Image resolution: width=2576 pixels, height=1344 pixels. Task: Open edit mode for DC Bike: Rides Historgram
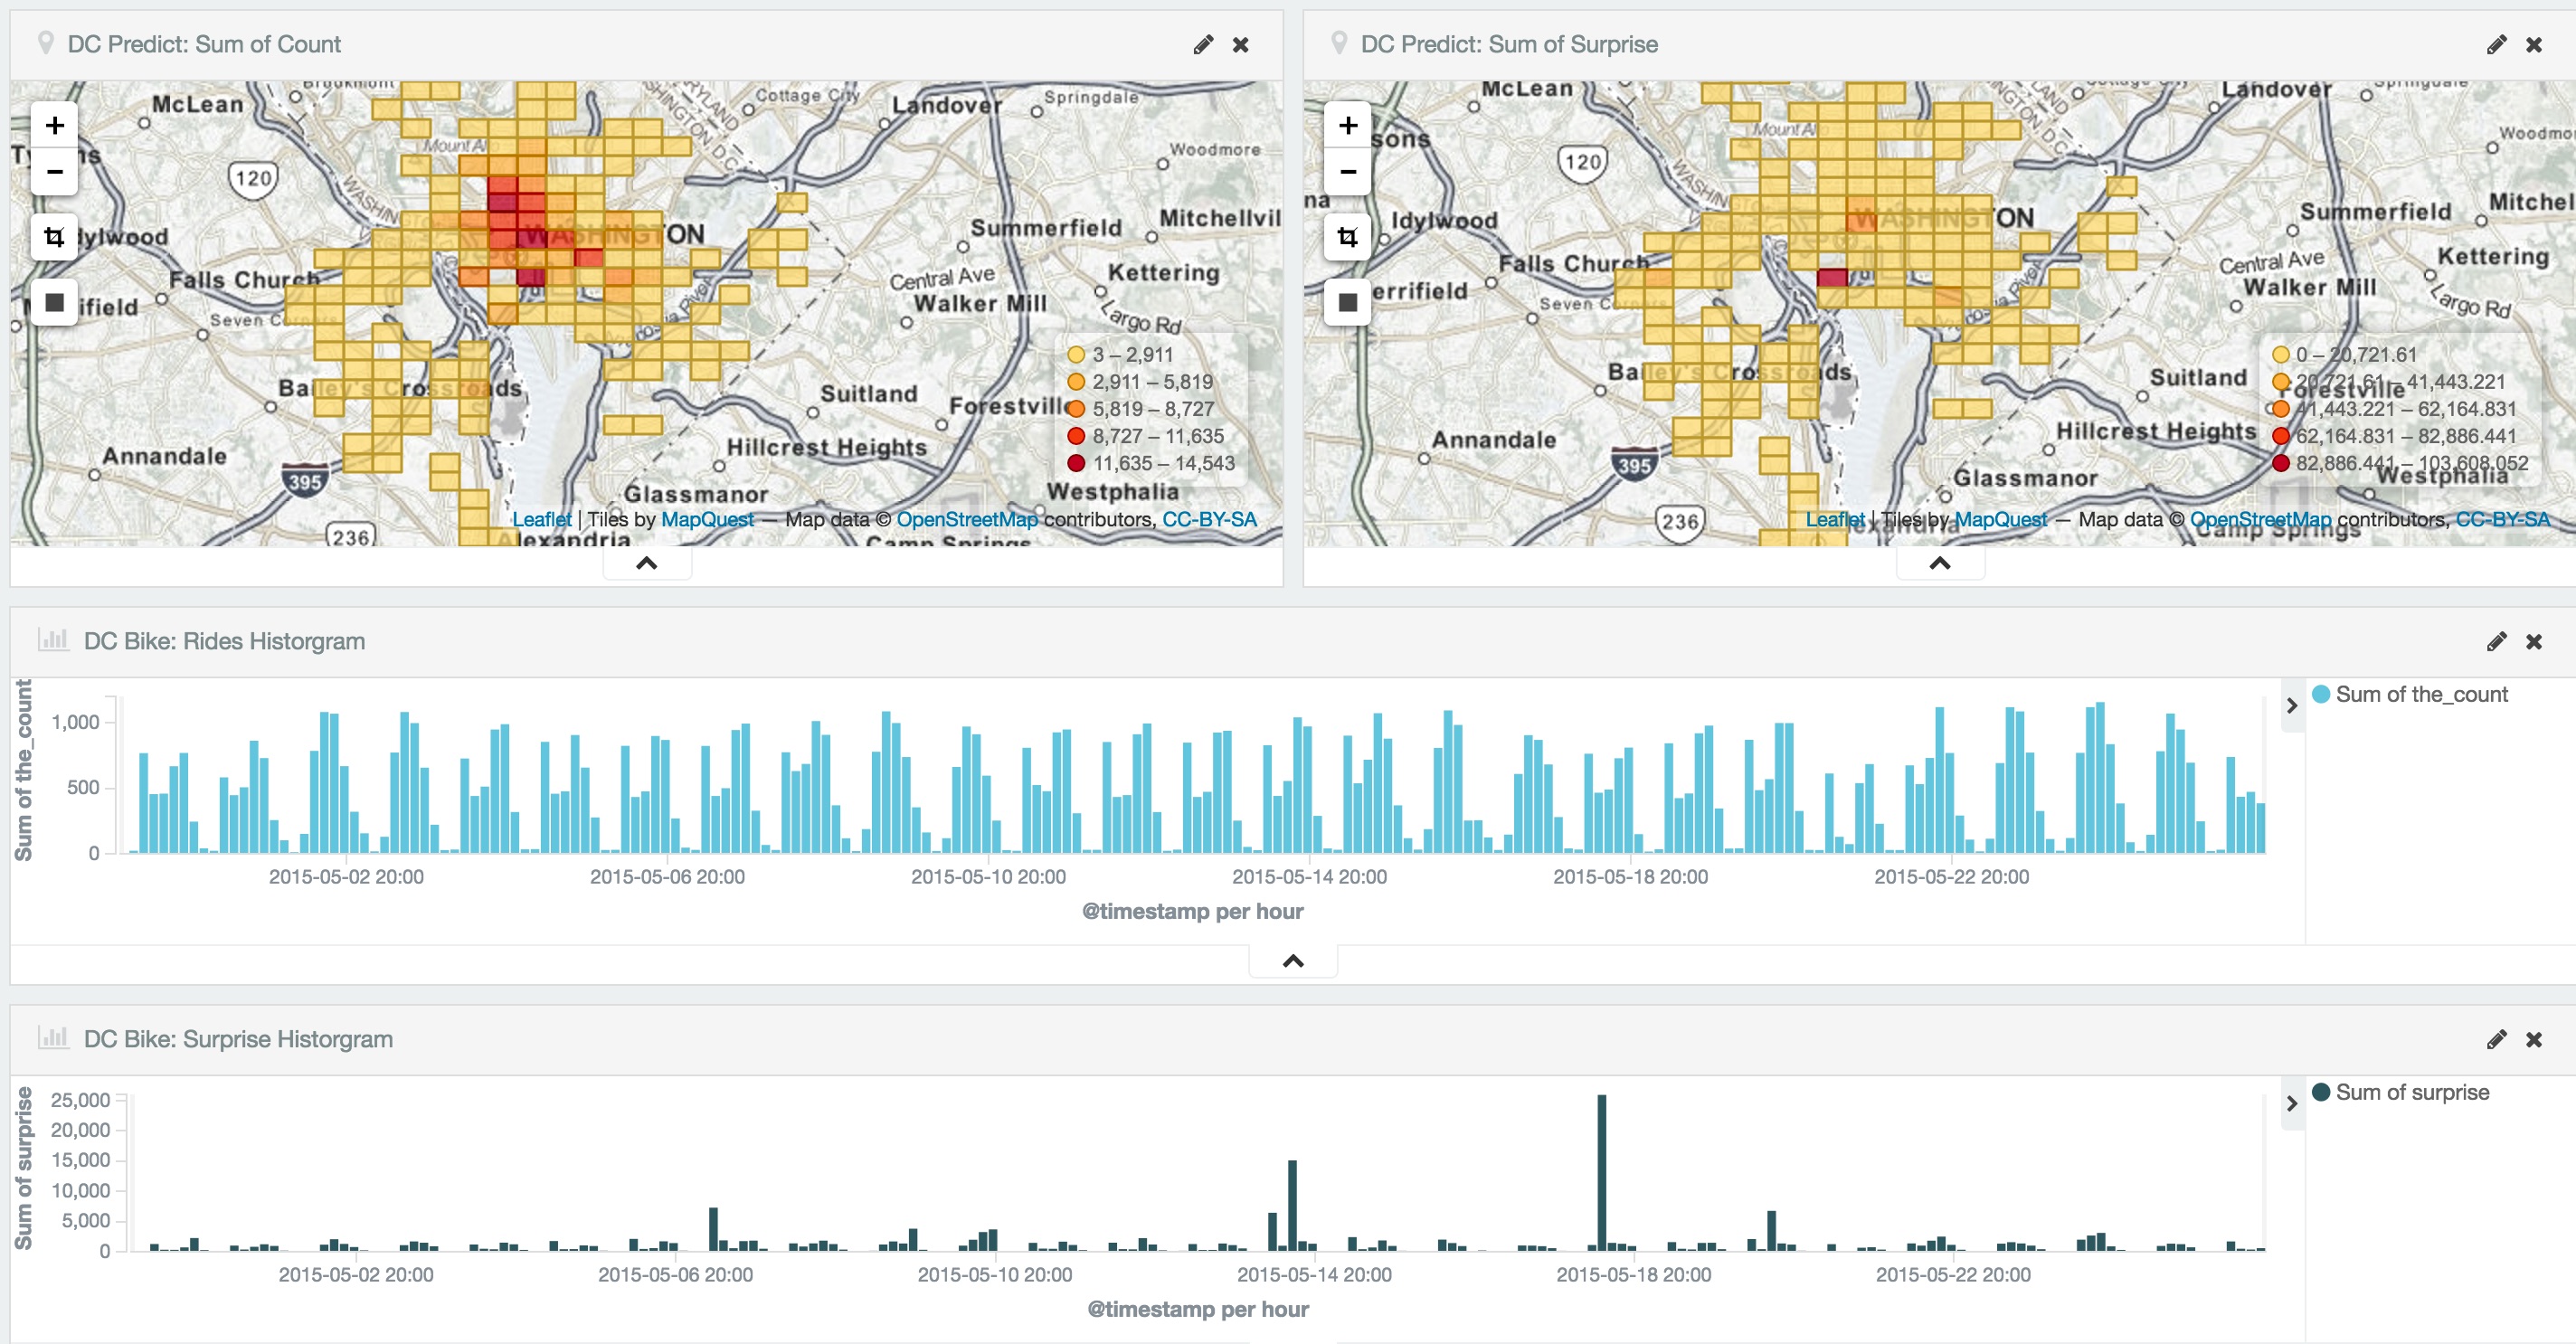coord(2497,641)
